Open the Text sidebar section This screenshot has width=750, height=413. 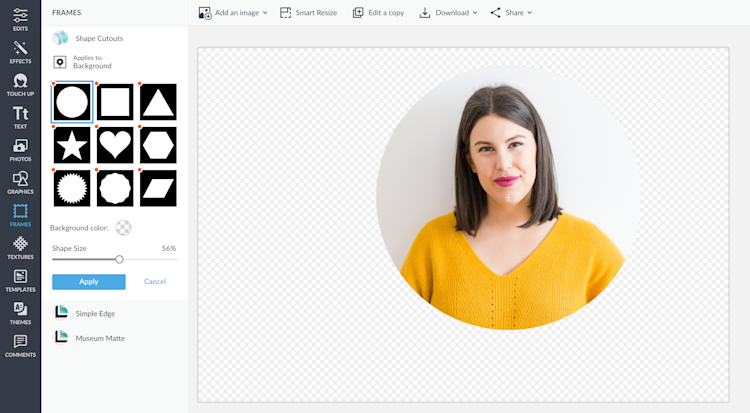click(x=20, y=117)
